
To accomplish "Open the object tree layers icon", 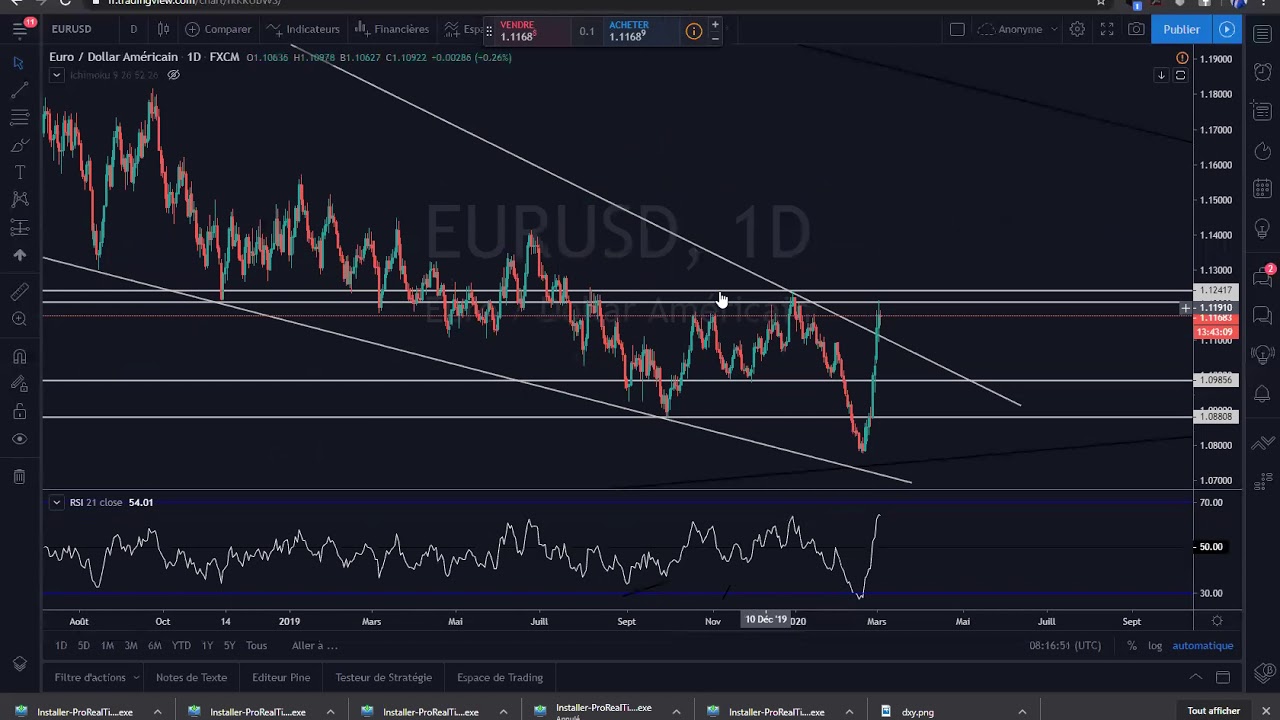I will coord(19,664).
